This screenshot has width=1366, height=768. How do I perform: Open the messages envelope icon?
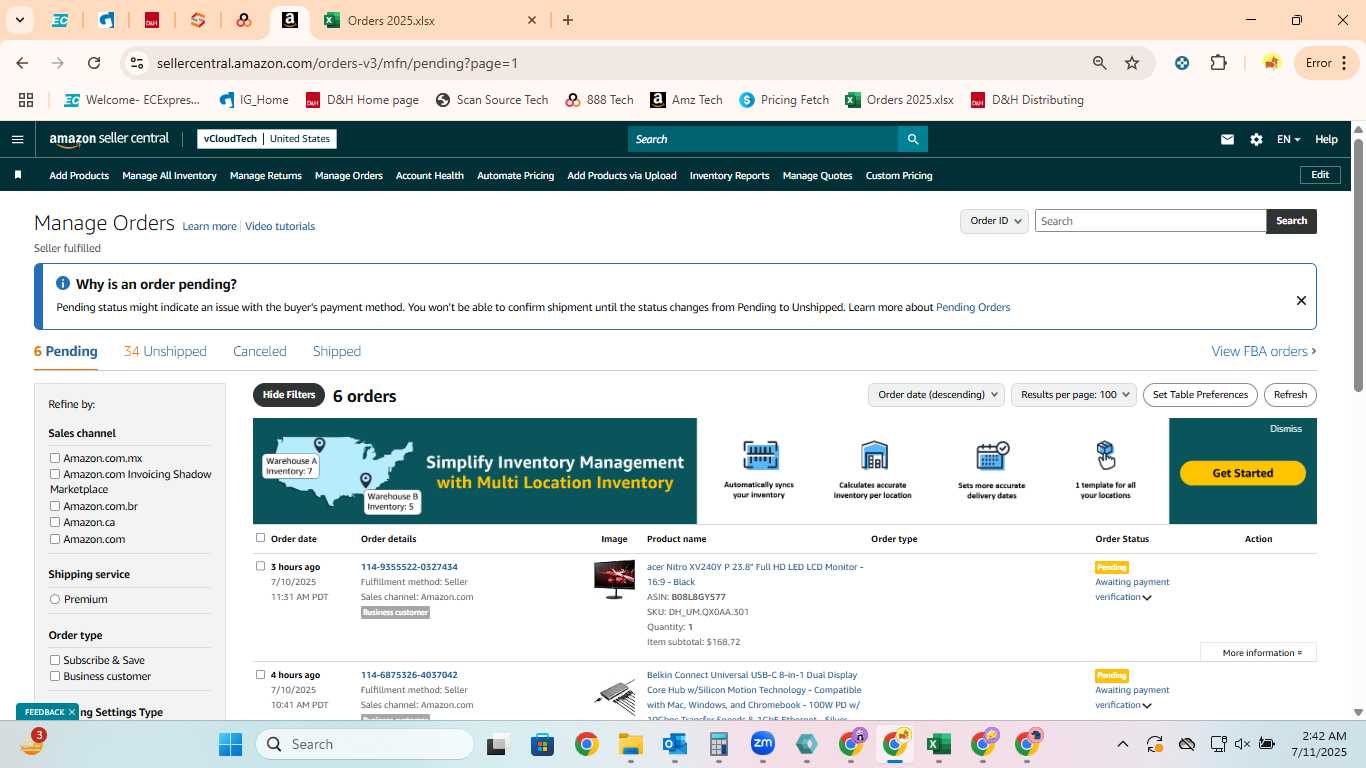[x=1227, y=140]
